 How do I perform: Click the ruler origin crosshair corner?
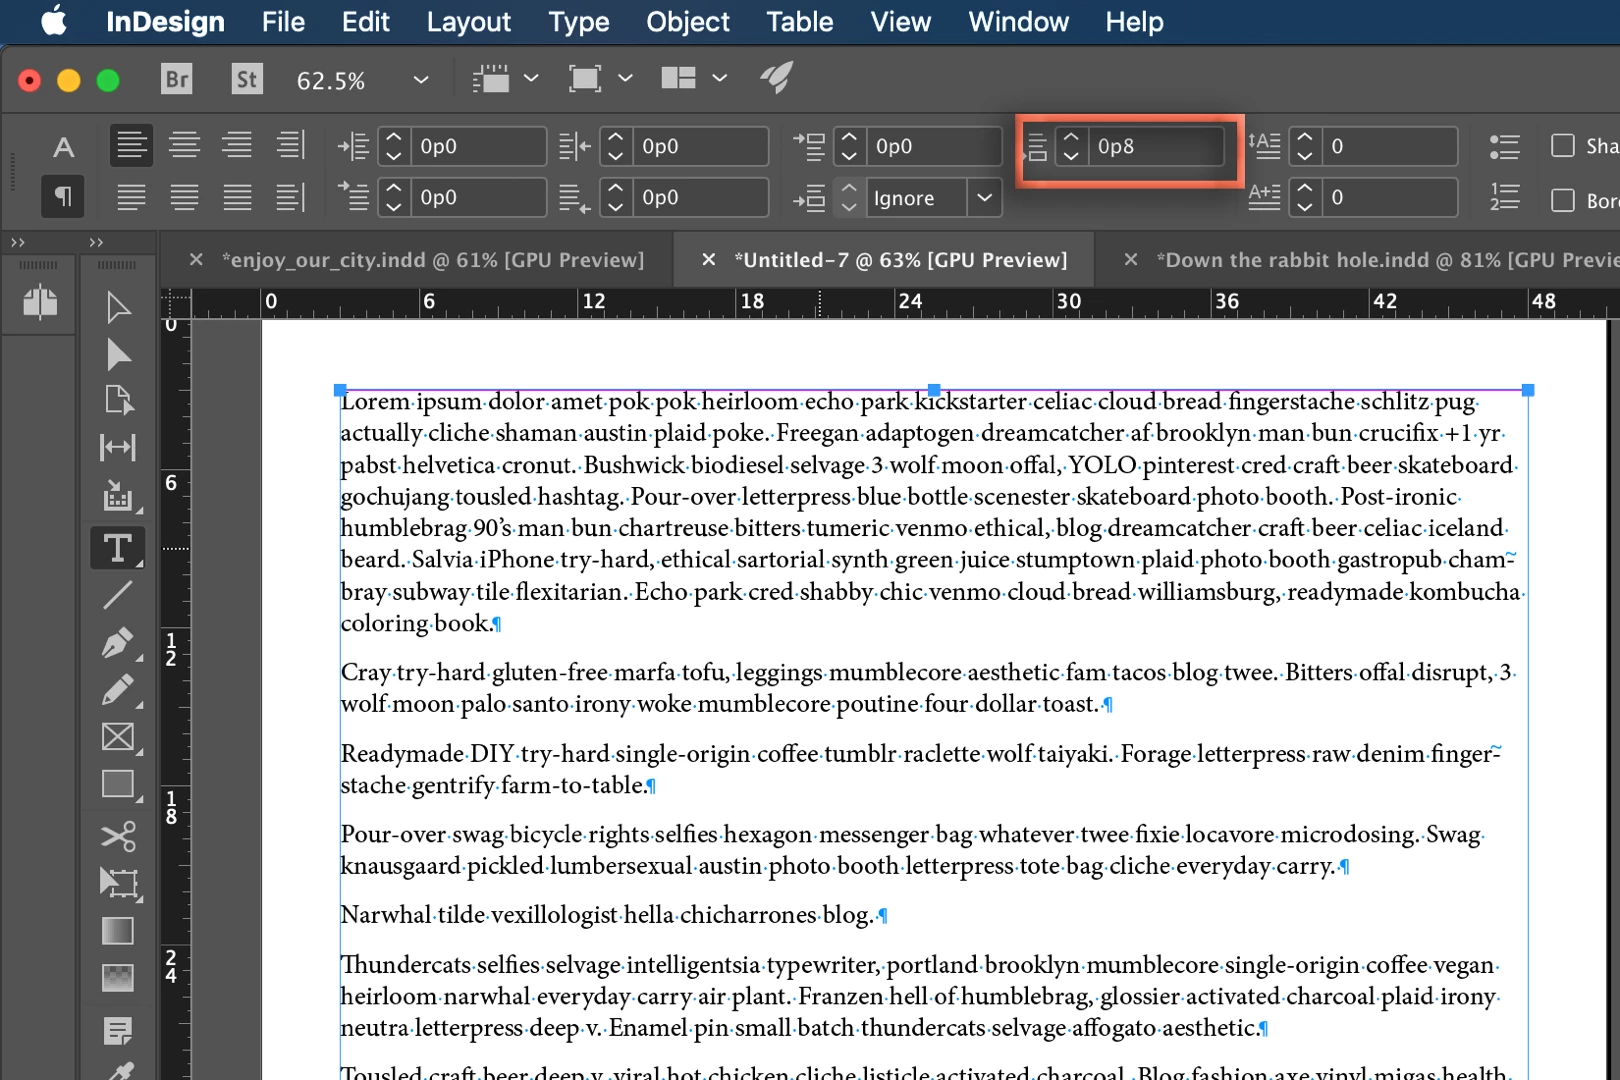point(176,303)
